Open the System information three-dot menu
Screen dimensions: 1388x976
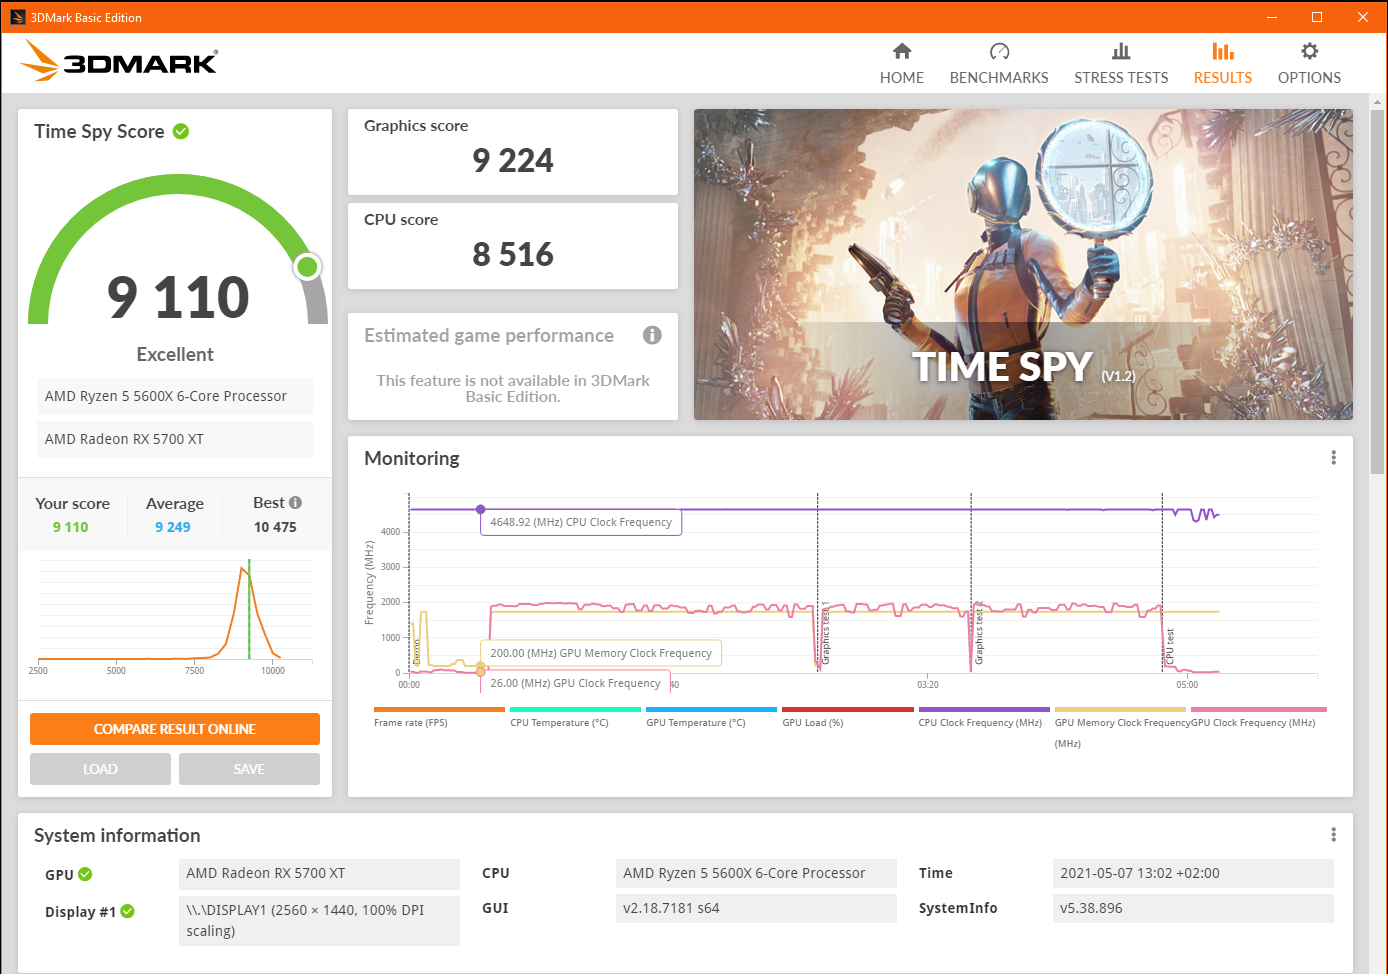pos(1333,834)
